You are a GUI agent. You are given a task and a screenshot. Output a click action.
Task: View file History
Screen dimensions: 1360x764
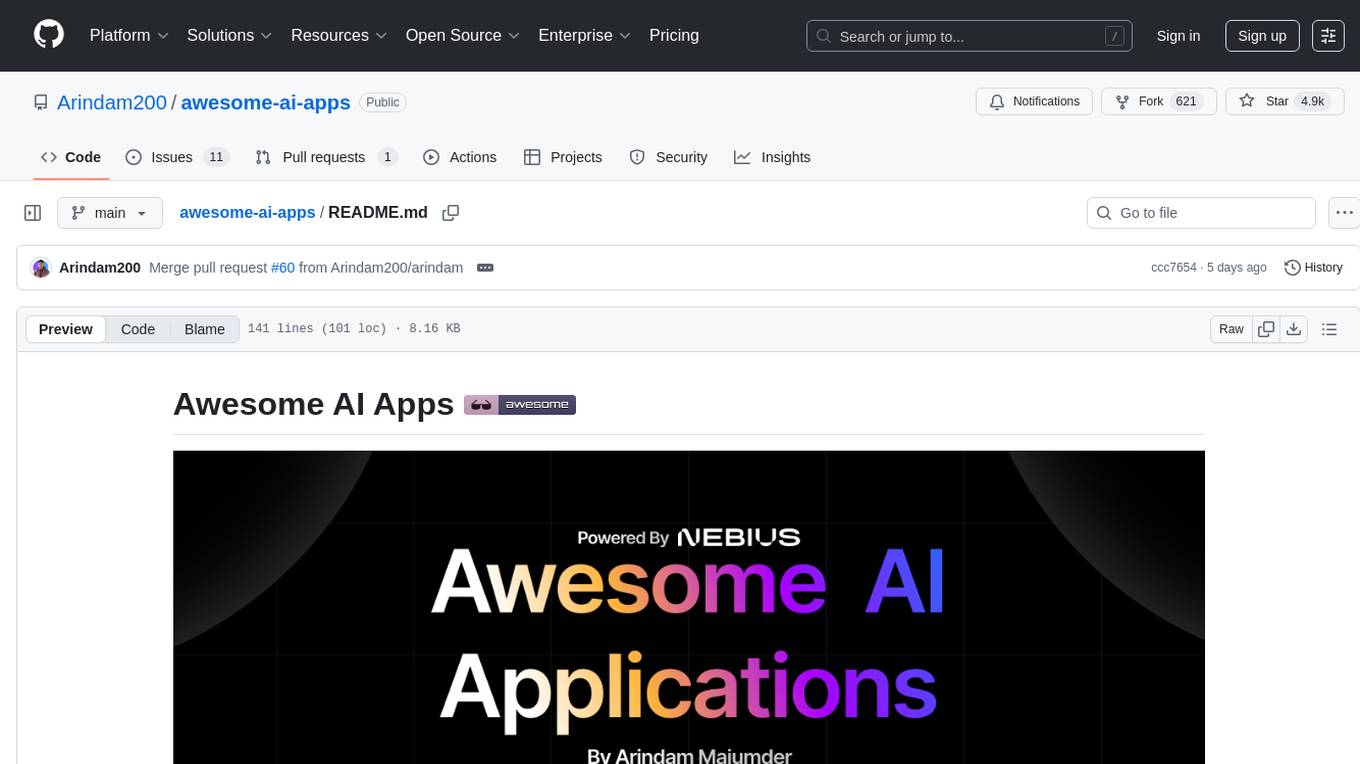pos(1313,267)
